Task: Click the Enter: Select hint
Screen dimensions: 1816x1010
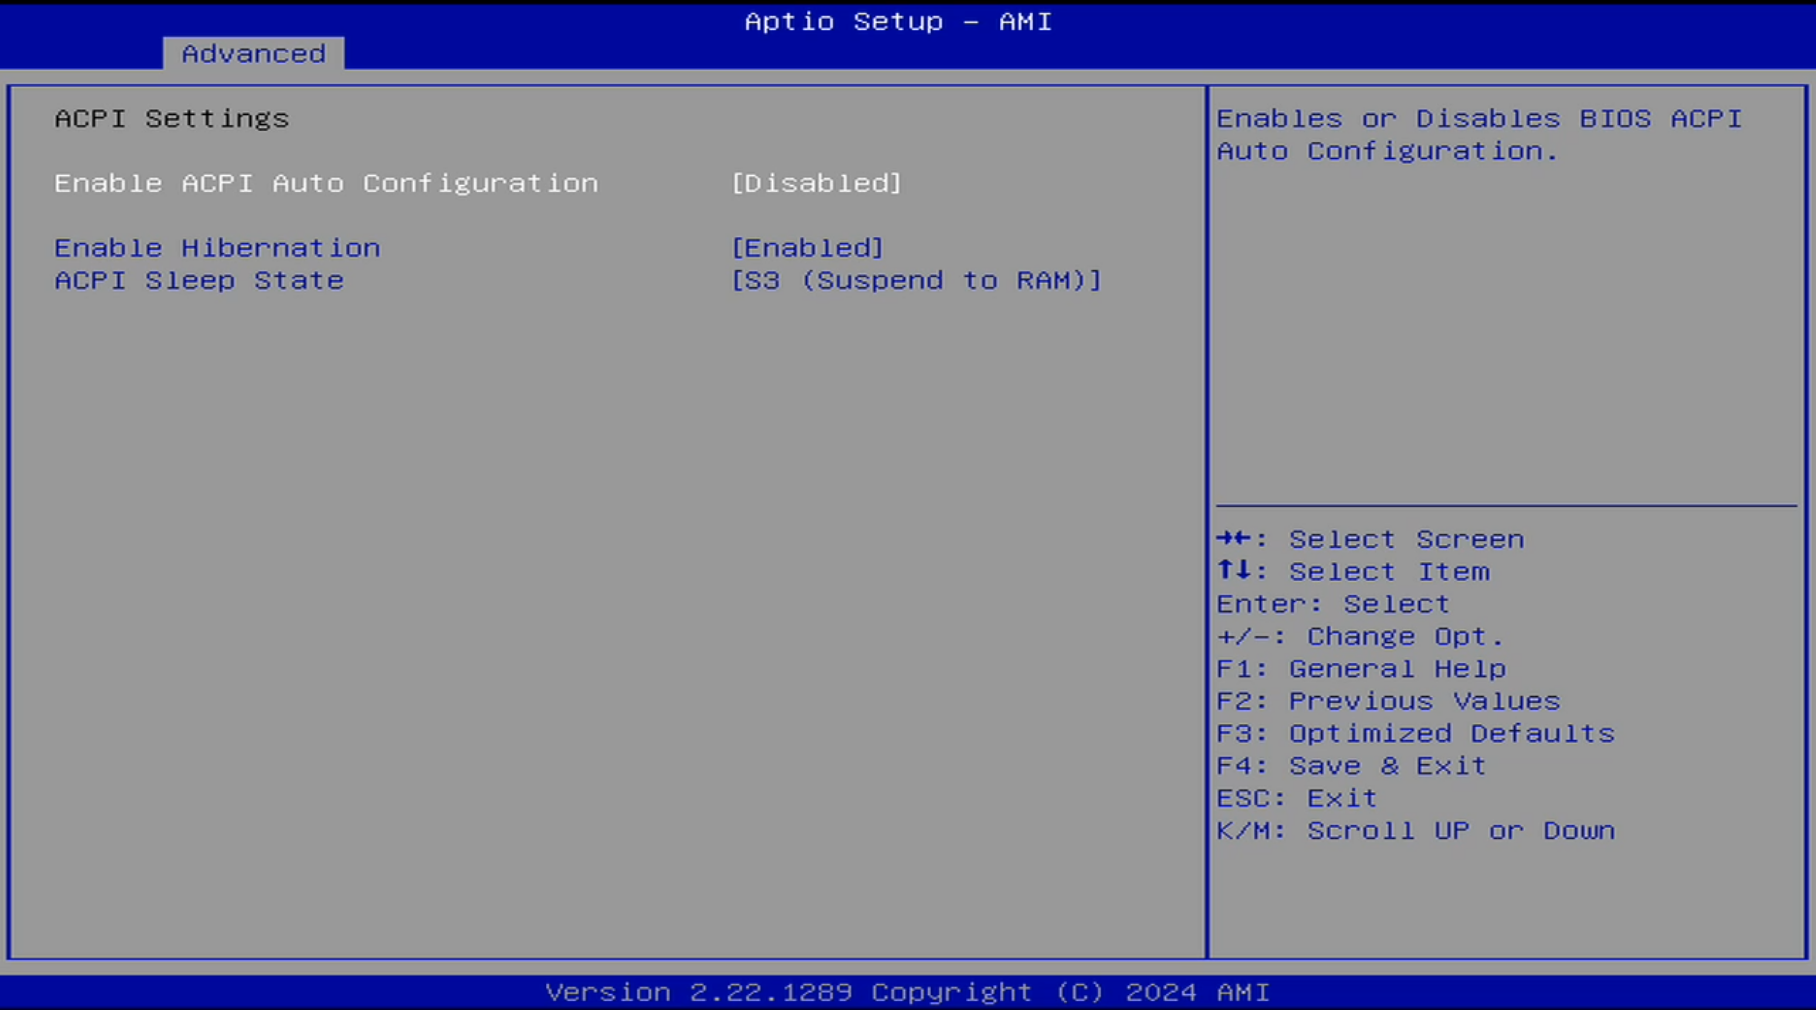Action: [1332, 604]
